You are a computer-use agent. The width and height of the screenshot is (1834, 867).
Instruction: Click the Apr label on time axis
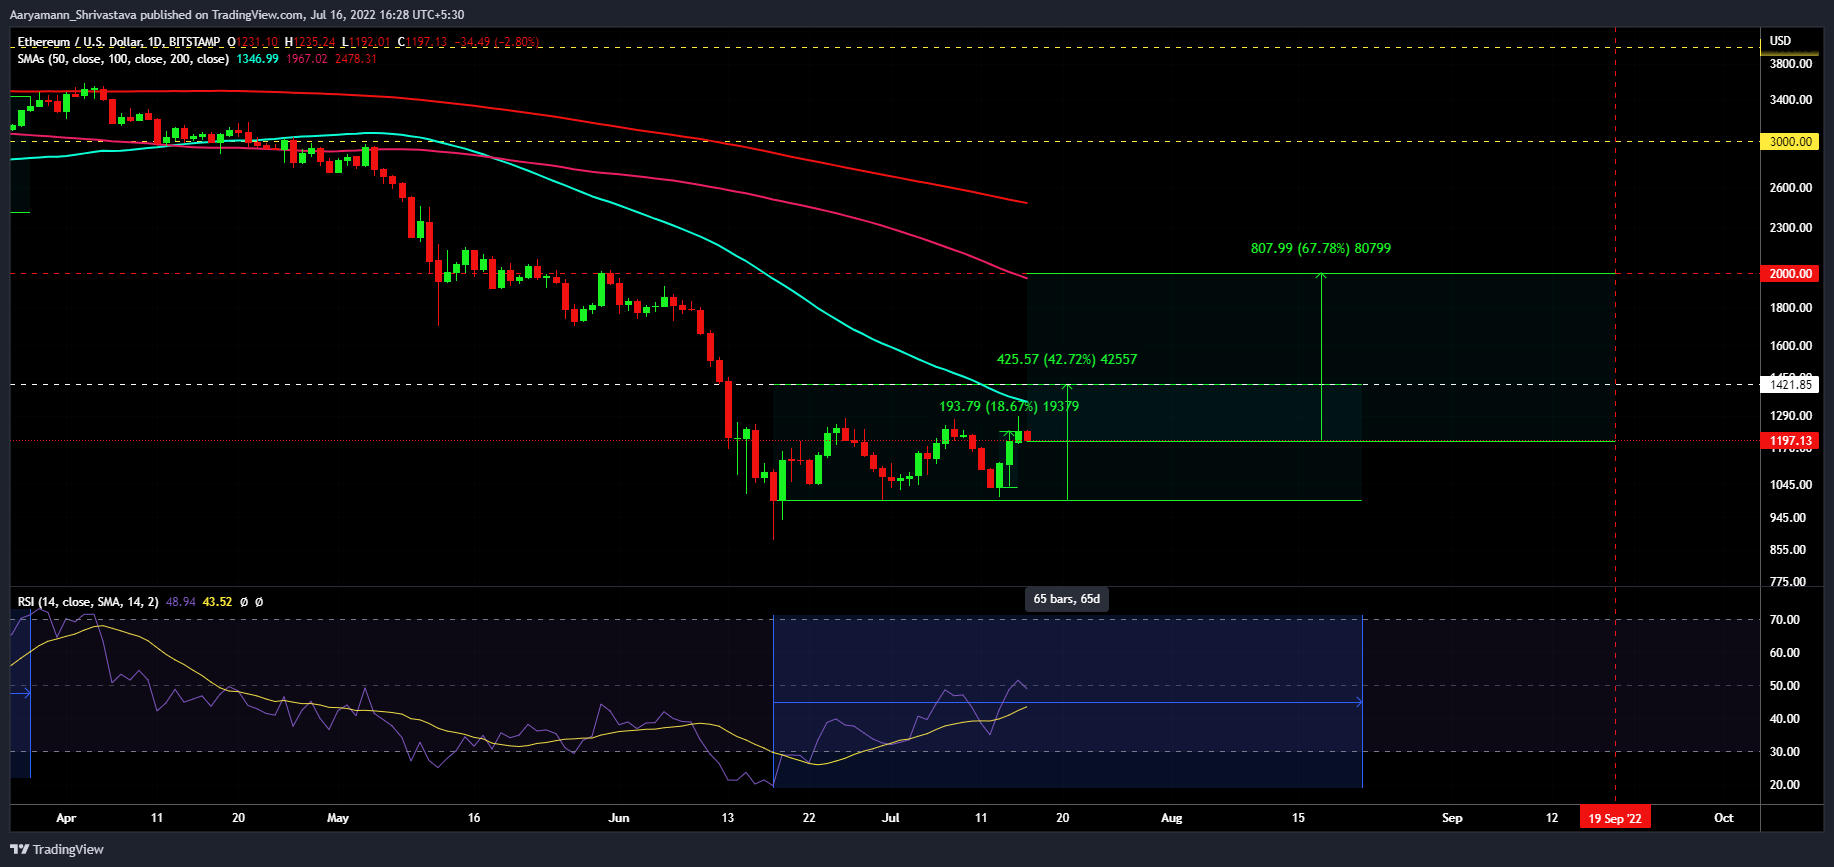point(66,818)
